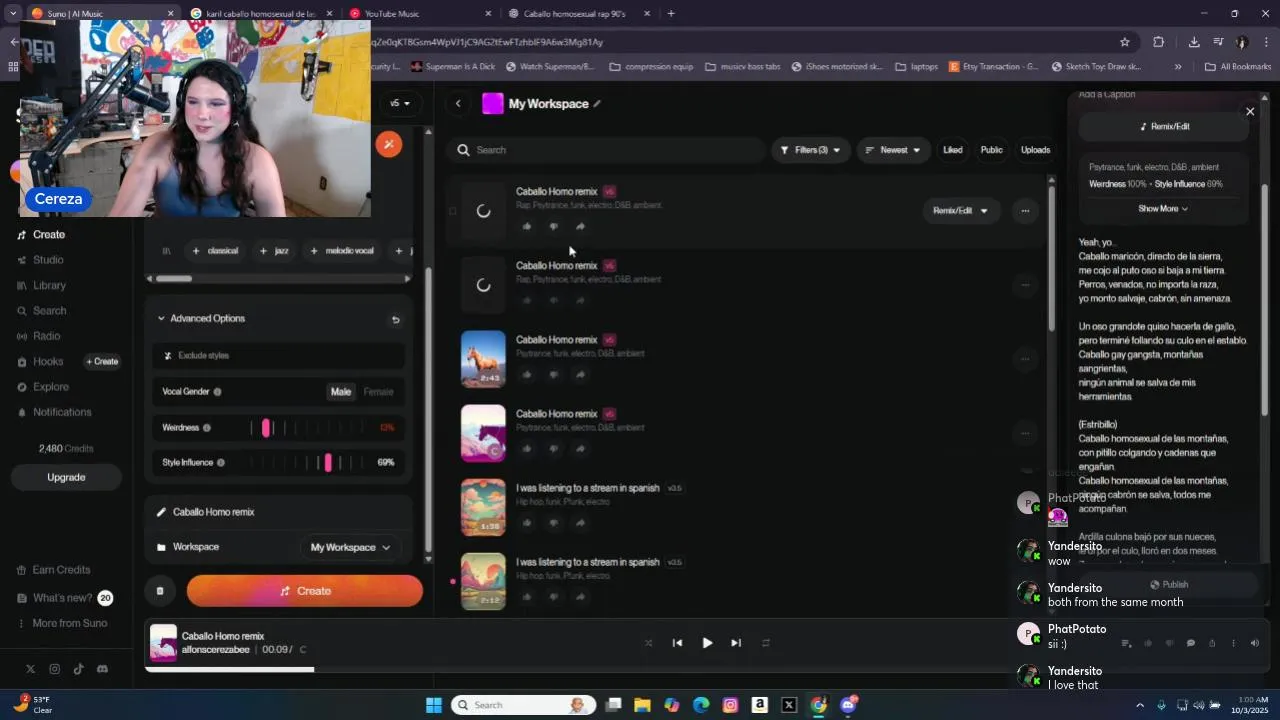
Task: Toggle repeat in the player bar
Action: pyautogui.click(x=766, y=643)
